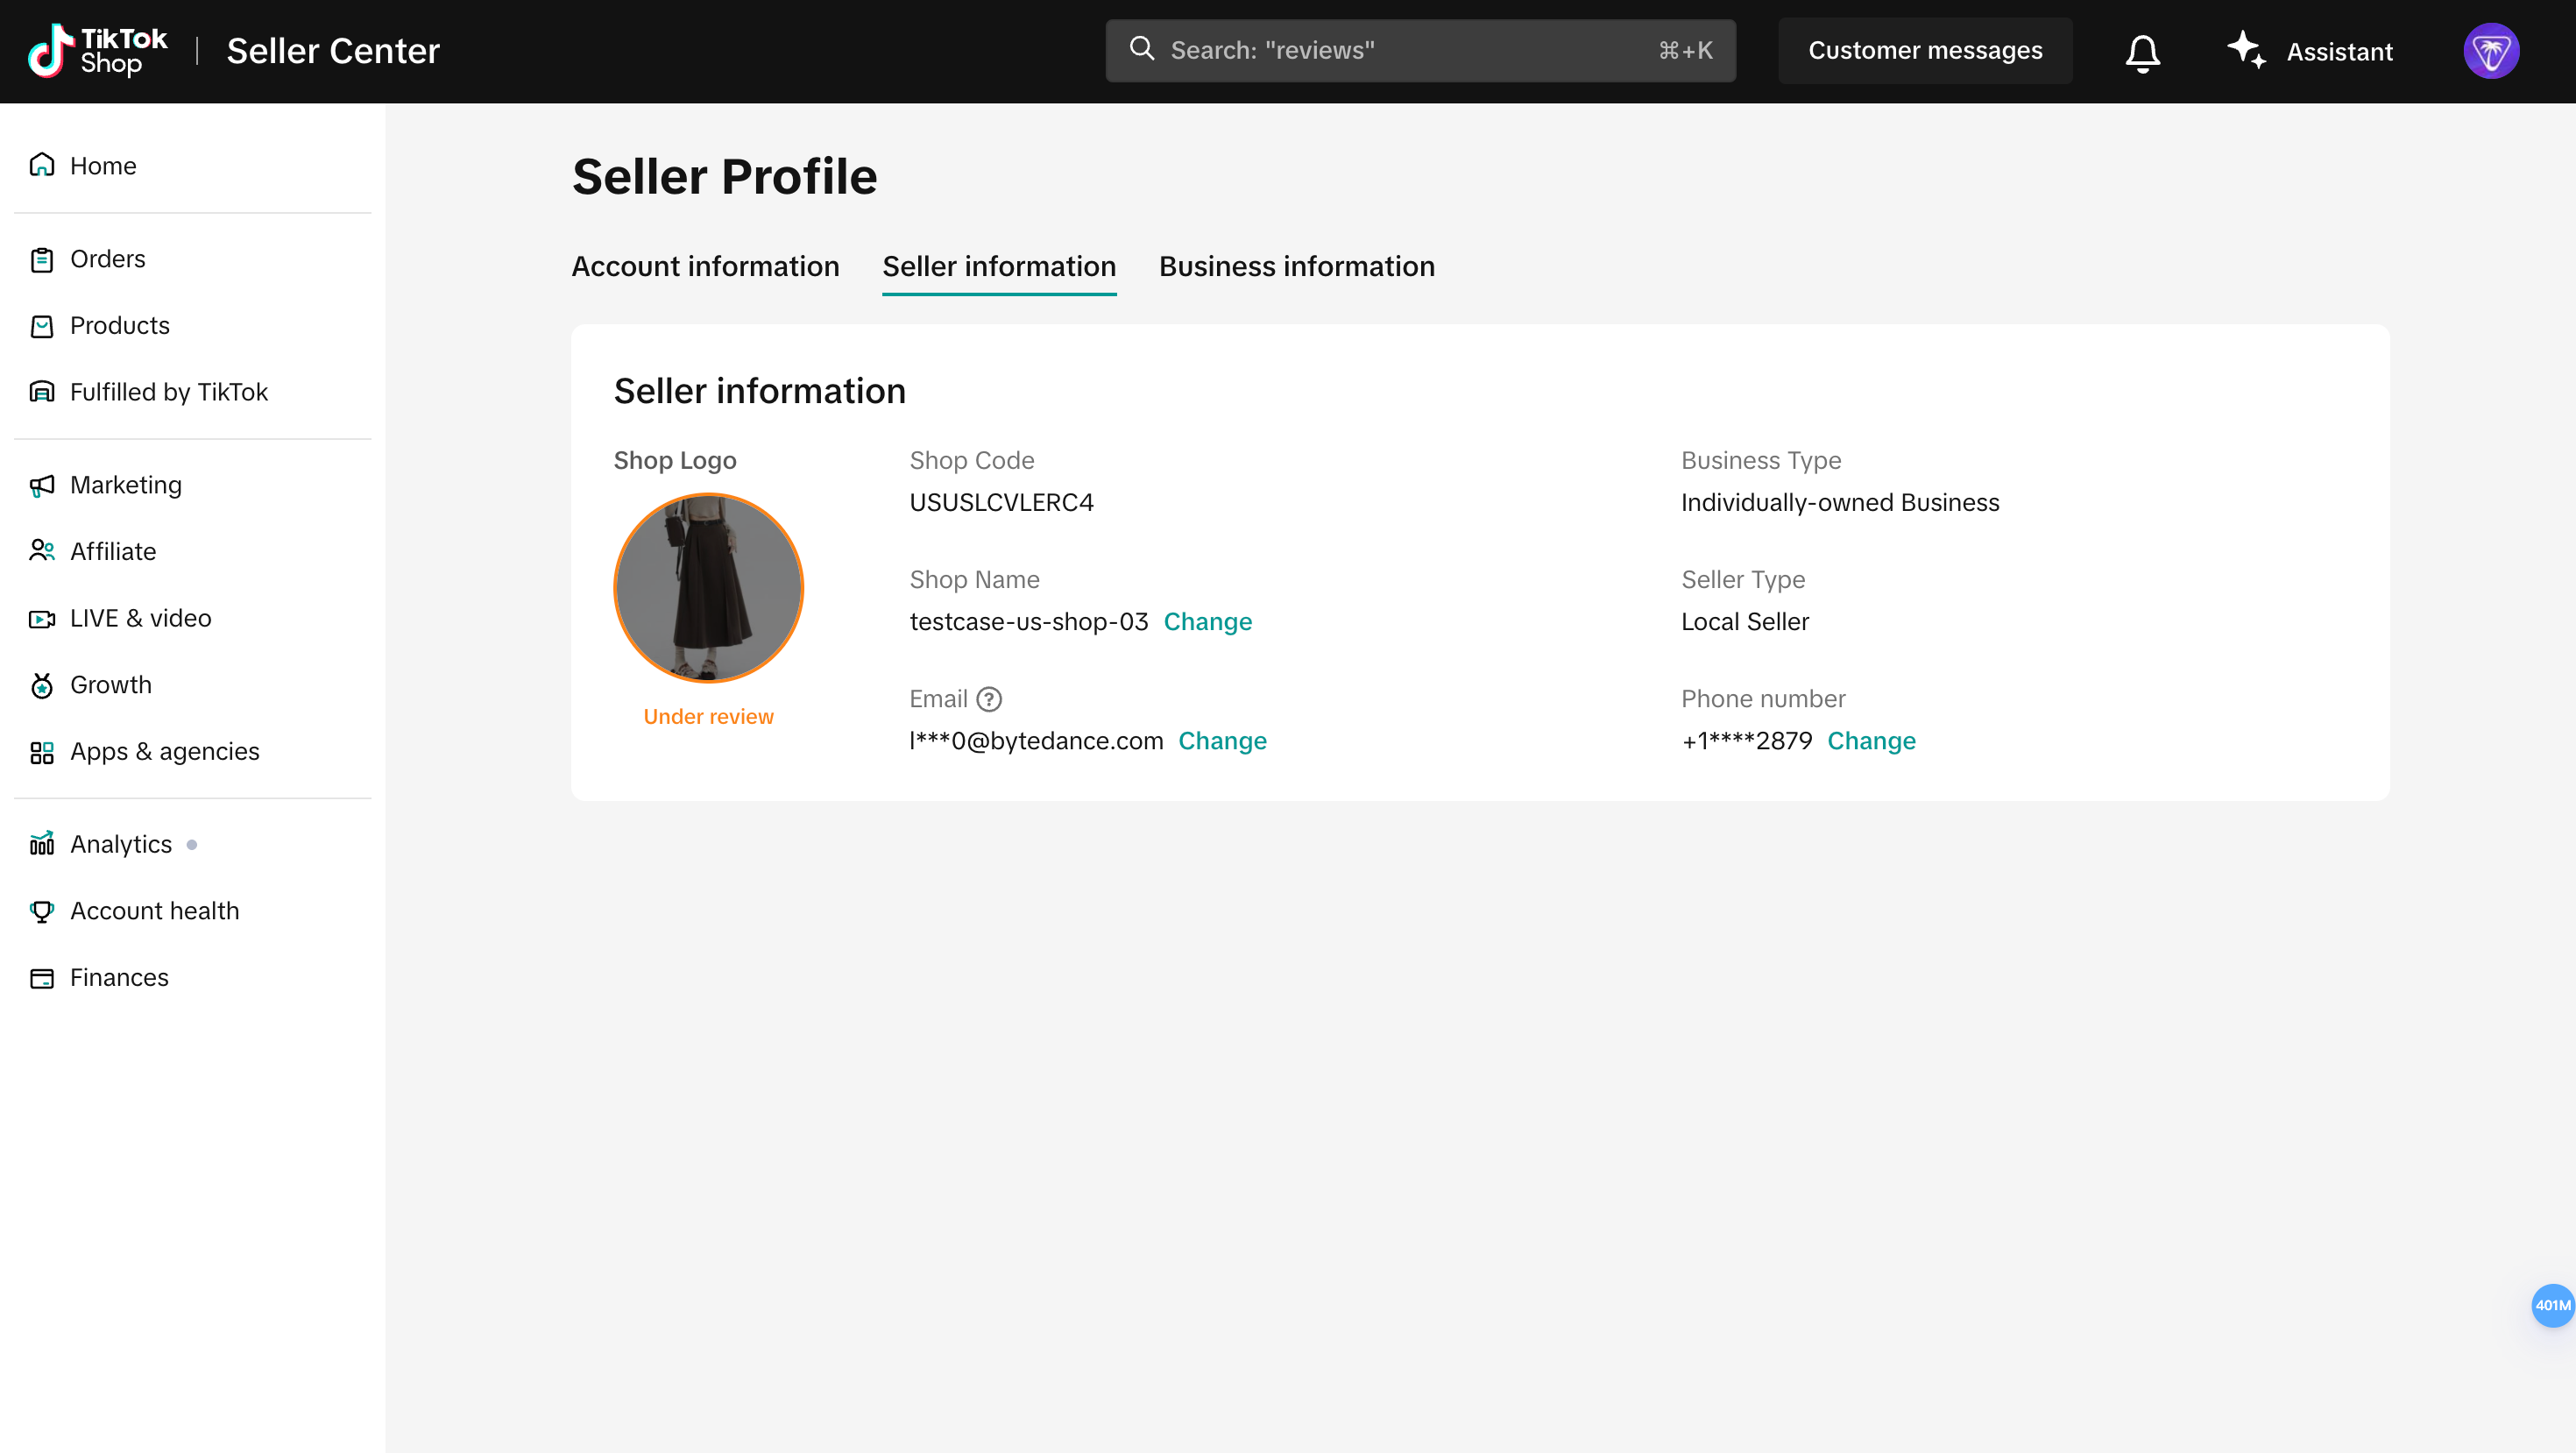The width and height of the screenshot is (2576, 1453).
Task: Open Fulfilled by TikTok in sidebar
Action: 169,392
